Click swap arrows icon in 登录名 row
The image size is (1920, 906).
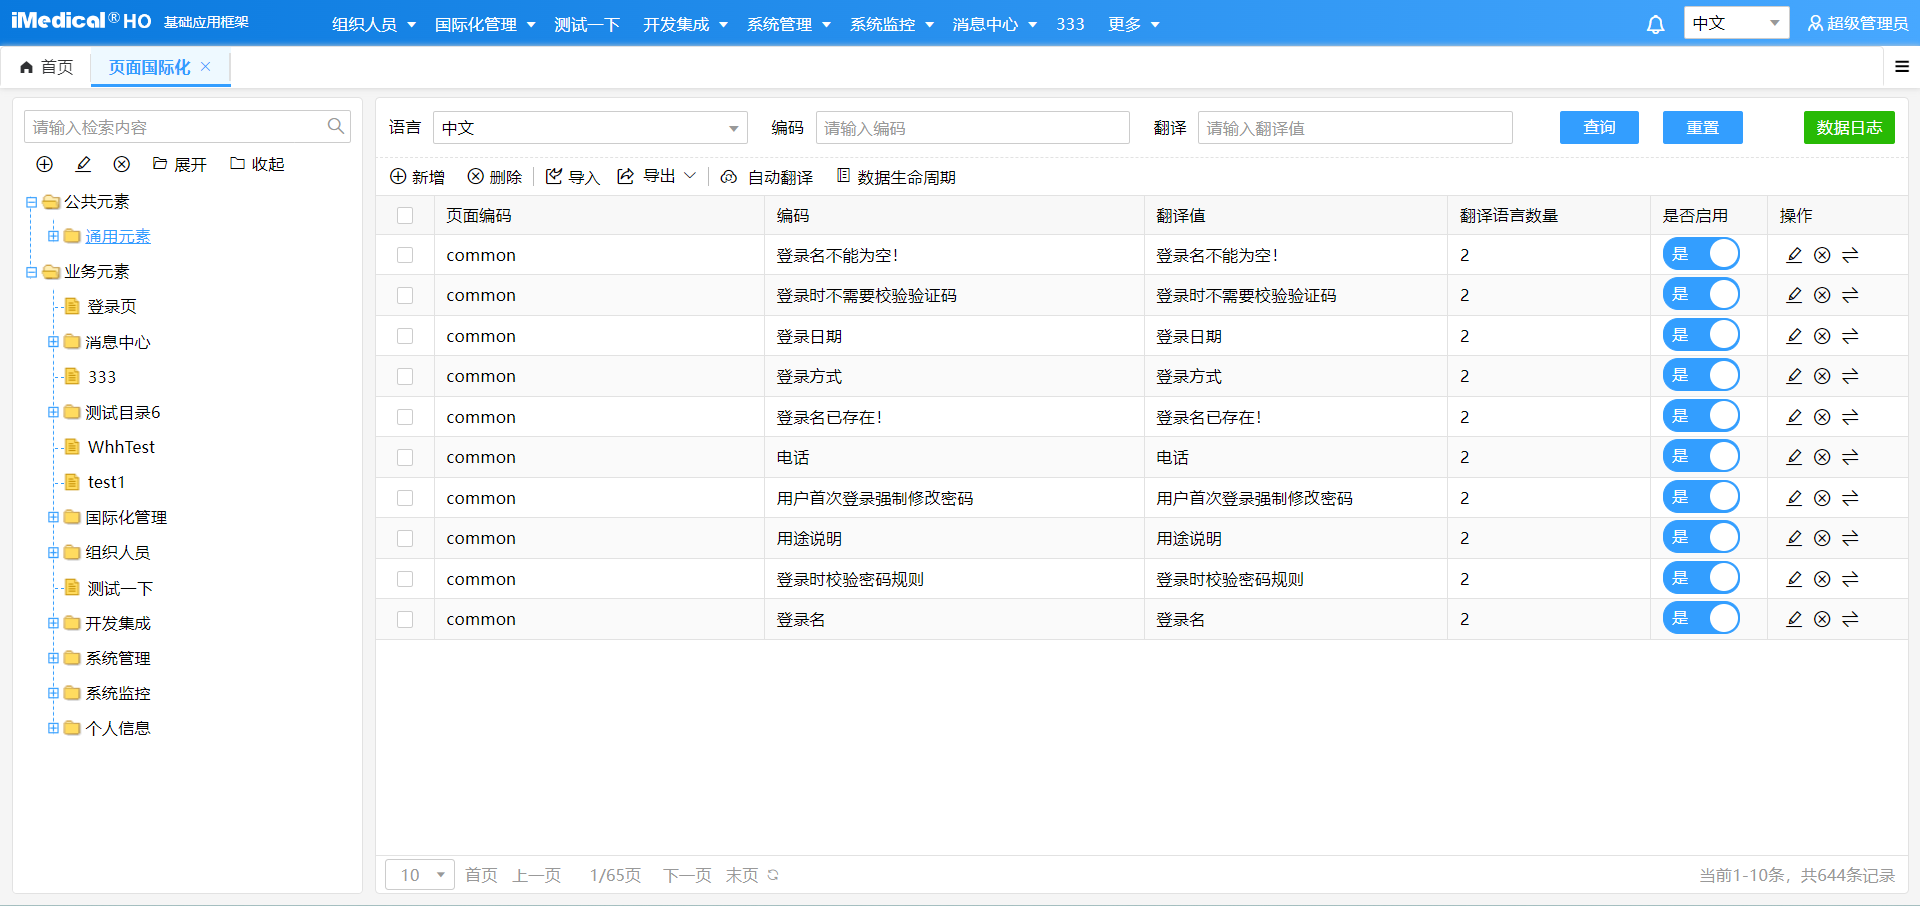pos(1850,619)
